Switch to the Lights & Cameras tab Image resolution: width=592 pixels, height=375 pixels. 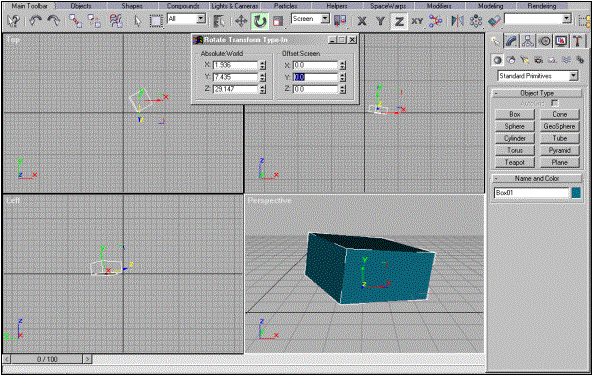coord(234,6)
